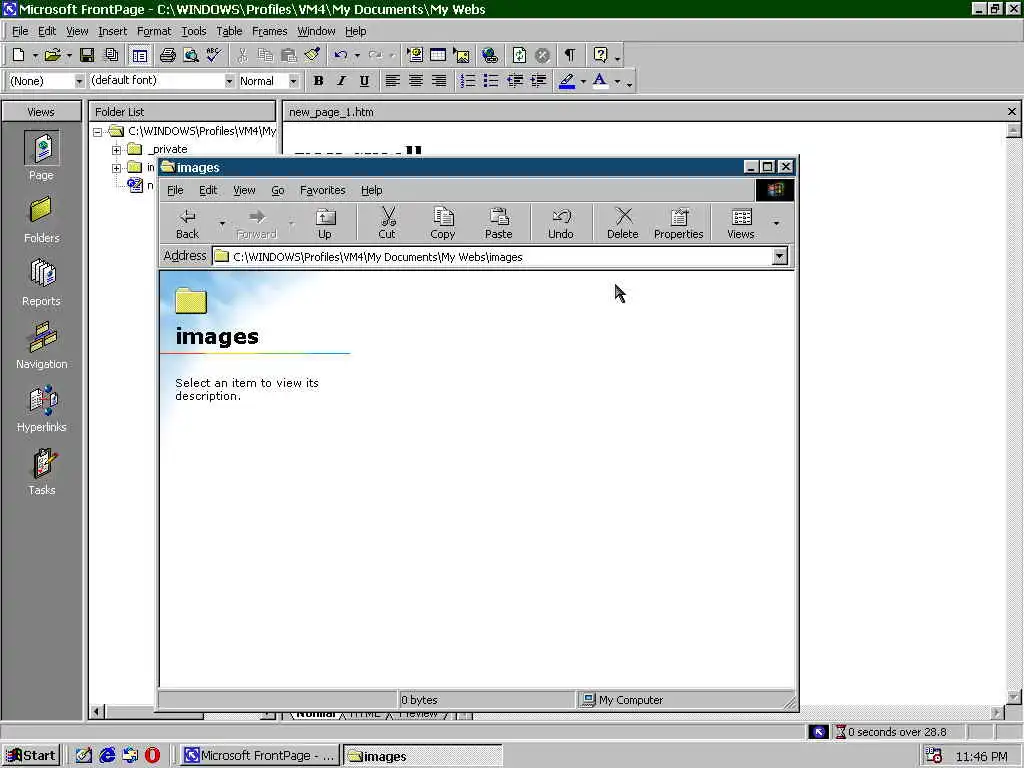Click the Publish Web icon
The height and width of the screenshot is (768, 1024).
tap(112, 56)
